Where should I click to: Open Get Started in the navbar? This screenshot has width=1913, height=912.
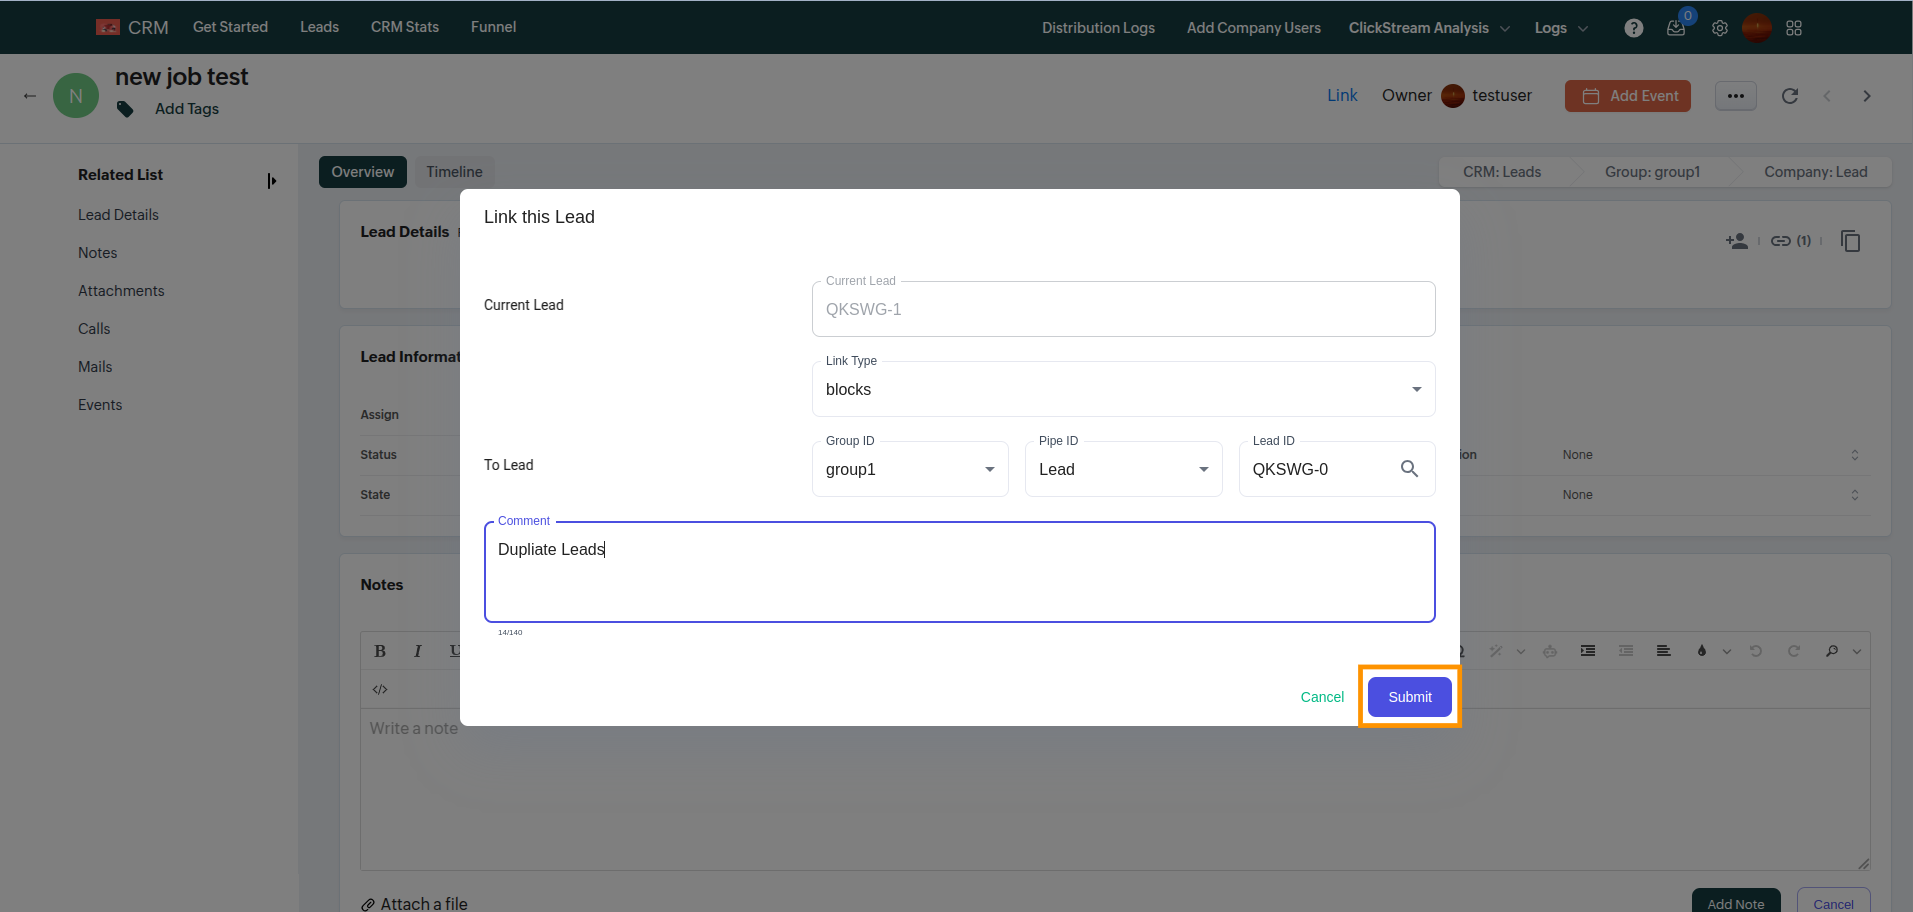(230, 27)
